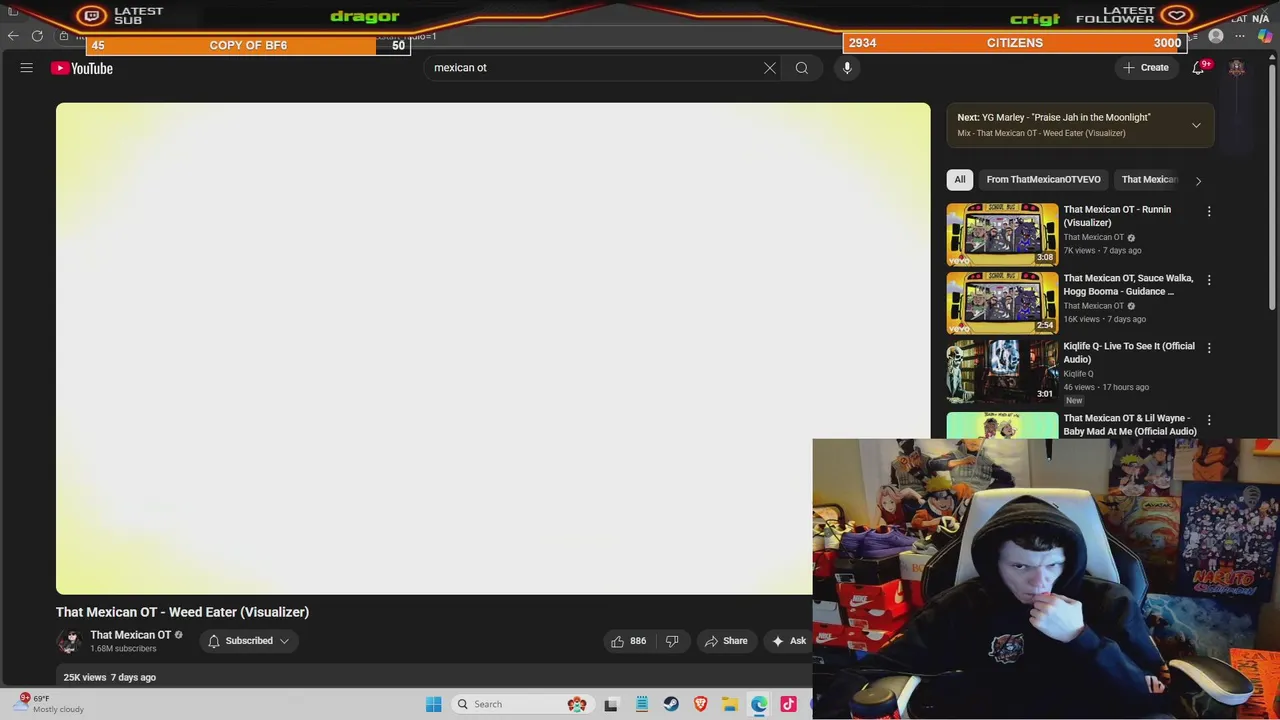Viewport: 1280px width, 720px height.
Task: Go to the YouTube home logo
Action: click(82, 68)
